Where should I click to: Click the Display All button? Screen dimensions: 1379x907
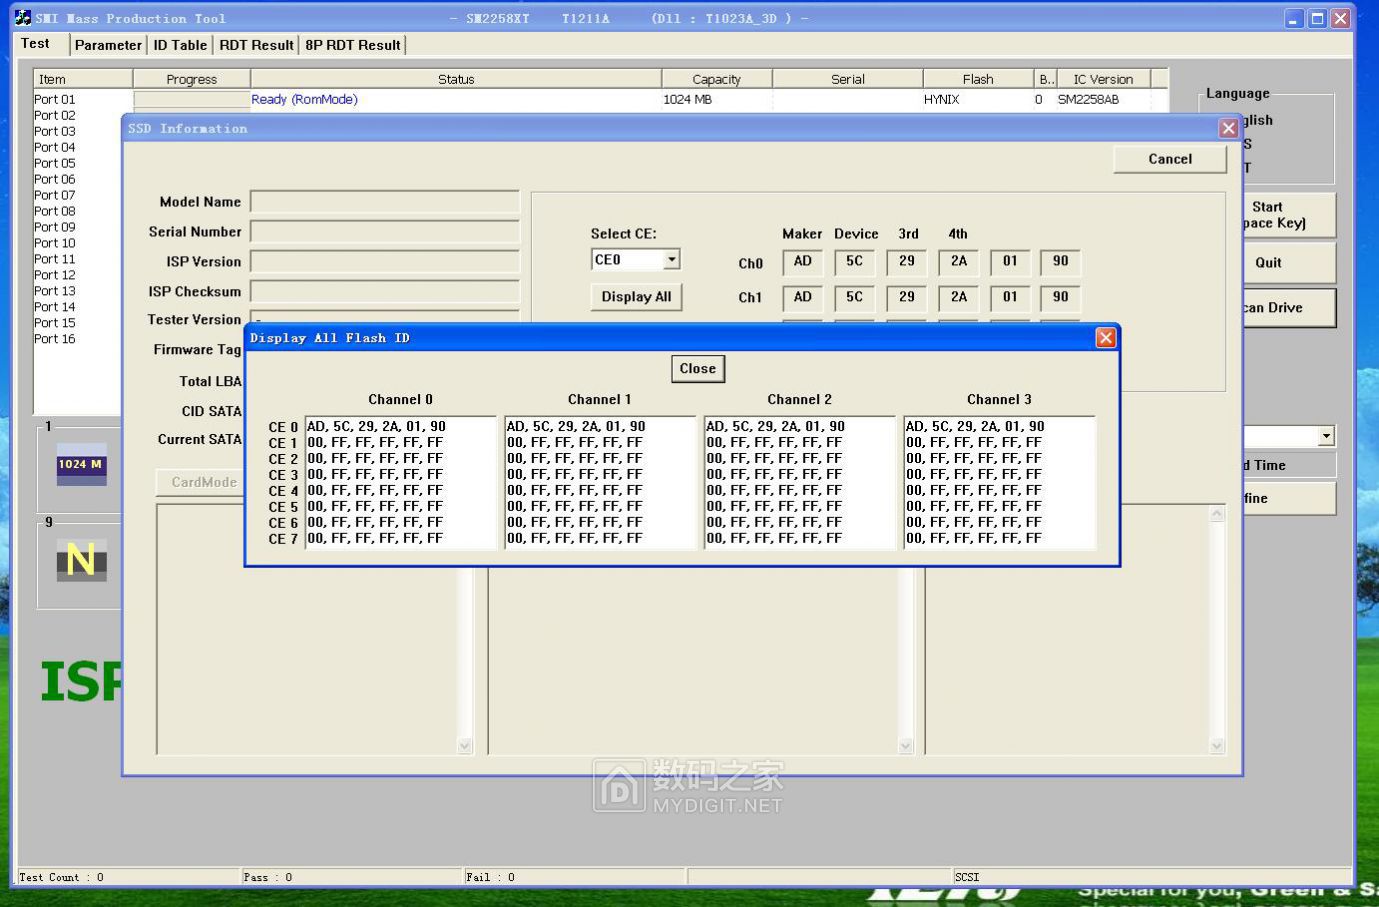click(x=636, y=297)
